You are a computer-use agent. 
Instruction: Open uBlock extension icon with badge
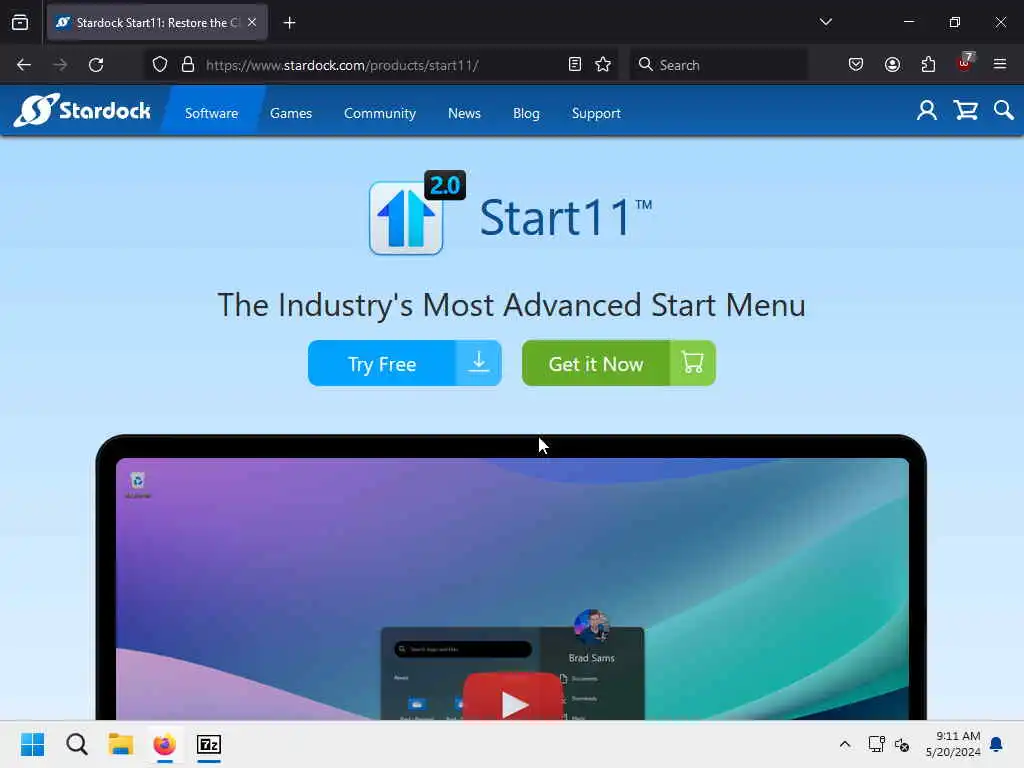tap(965, 63)
